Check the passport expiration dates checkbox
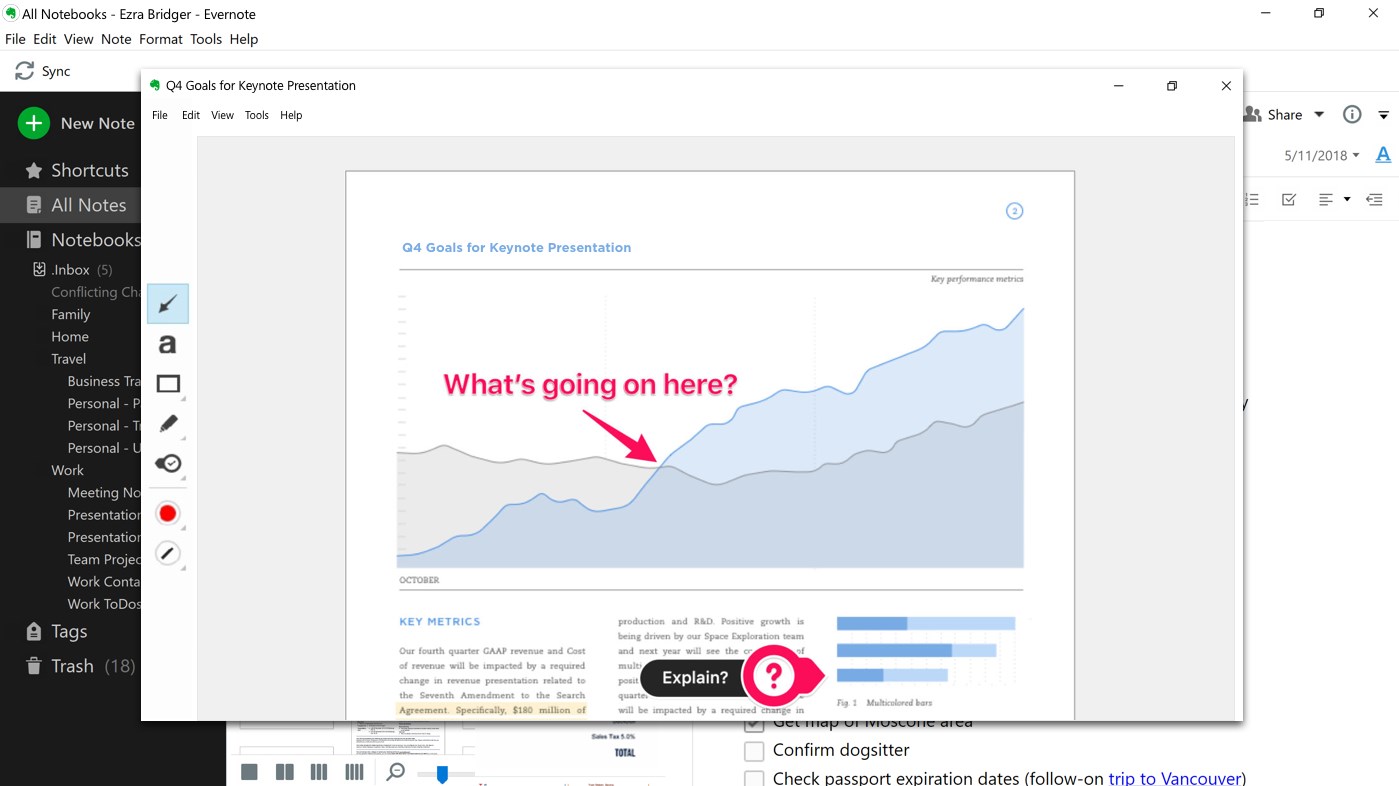 tap(753, 778)
